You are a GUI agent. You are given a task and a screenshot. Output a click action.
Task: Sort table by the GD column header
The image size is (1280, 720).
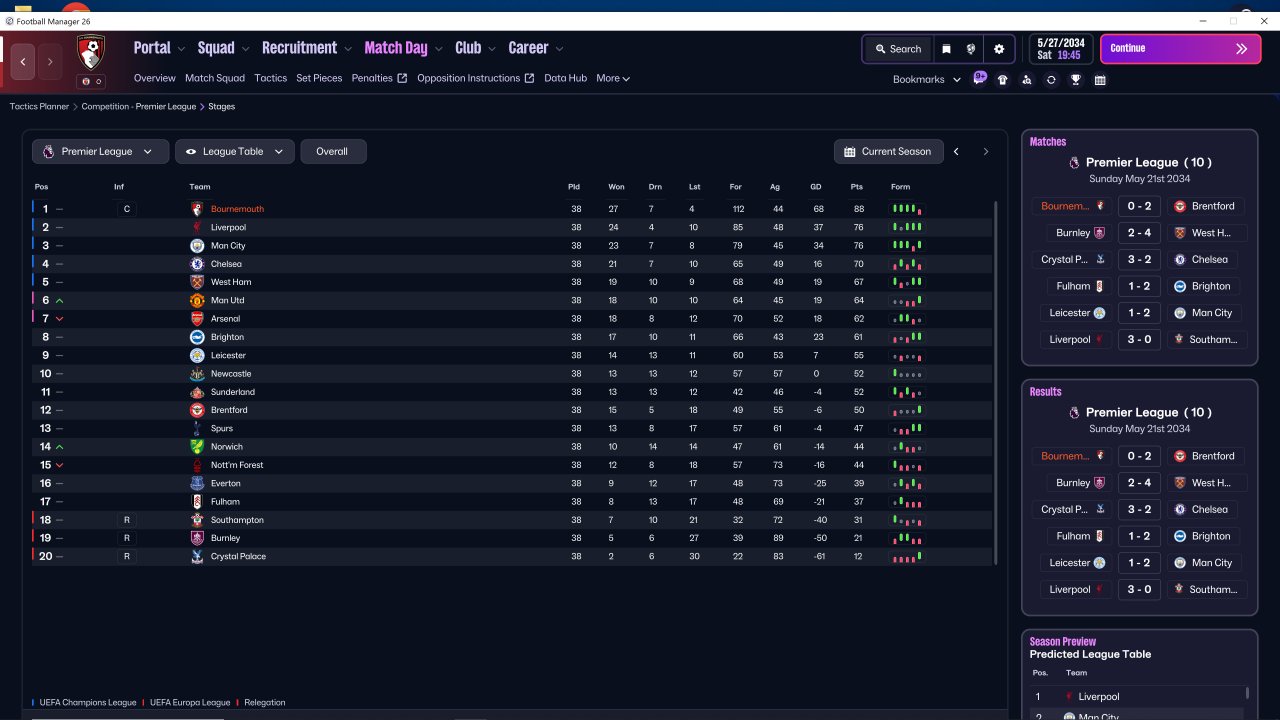tap(816, 187)
